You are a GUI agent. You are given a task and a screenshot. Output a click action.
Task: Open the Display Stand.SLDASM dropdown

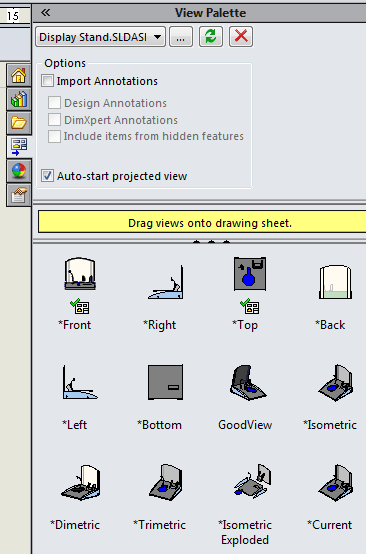pos(100,37)
